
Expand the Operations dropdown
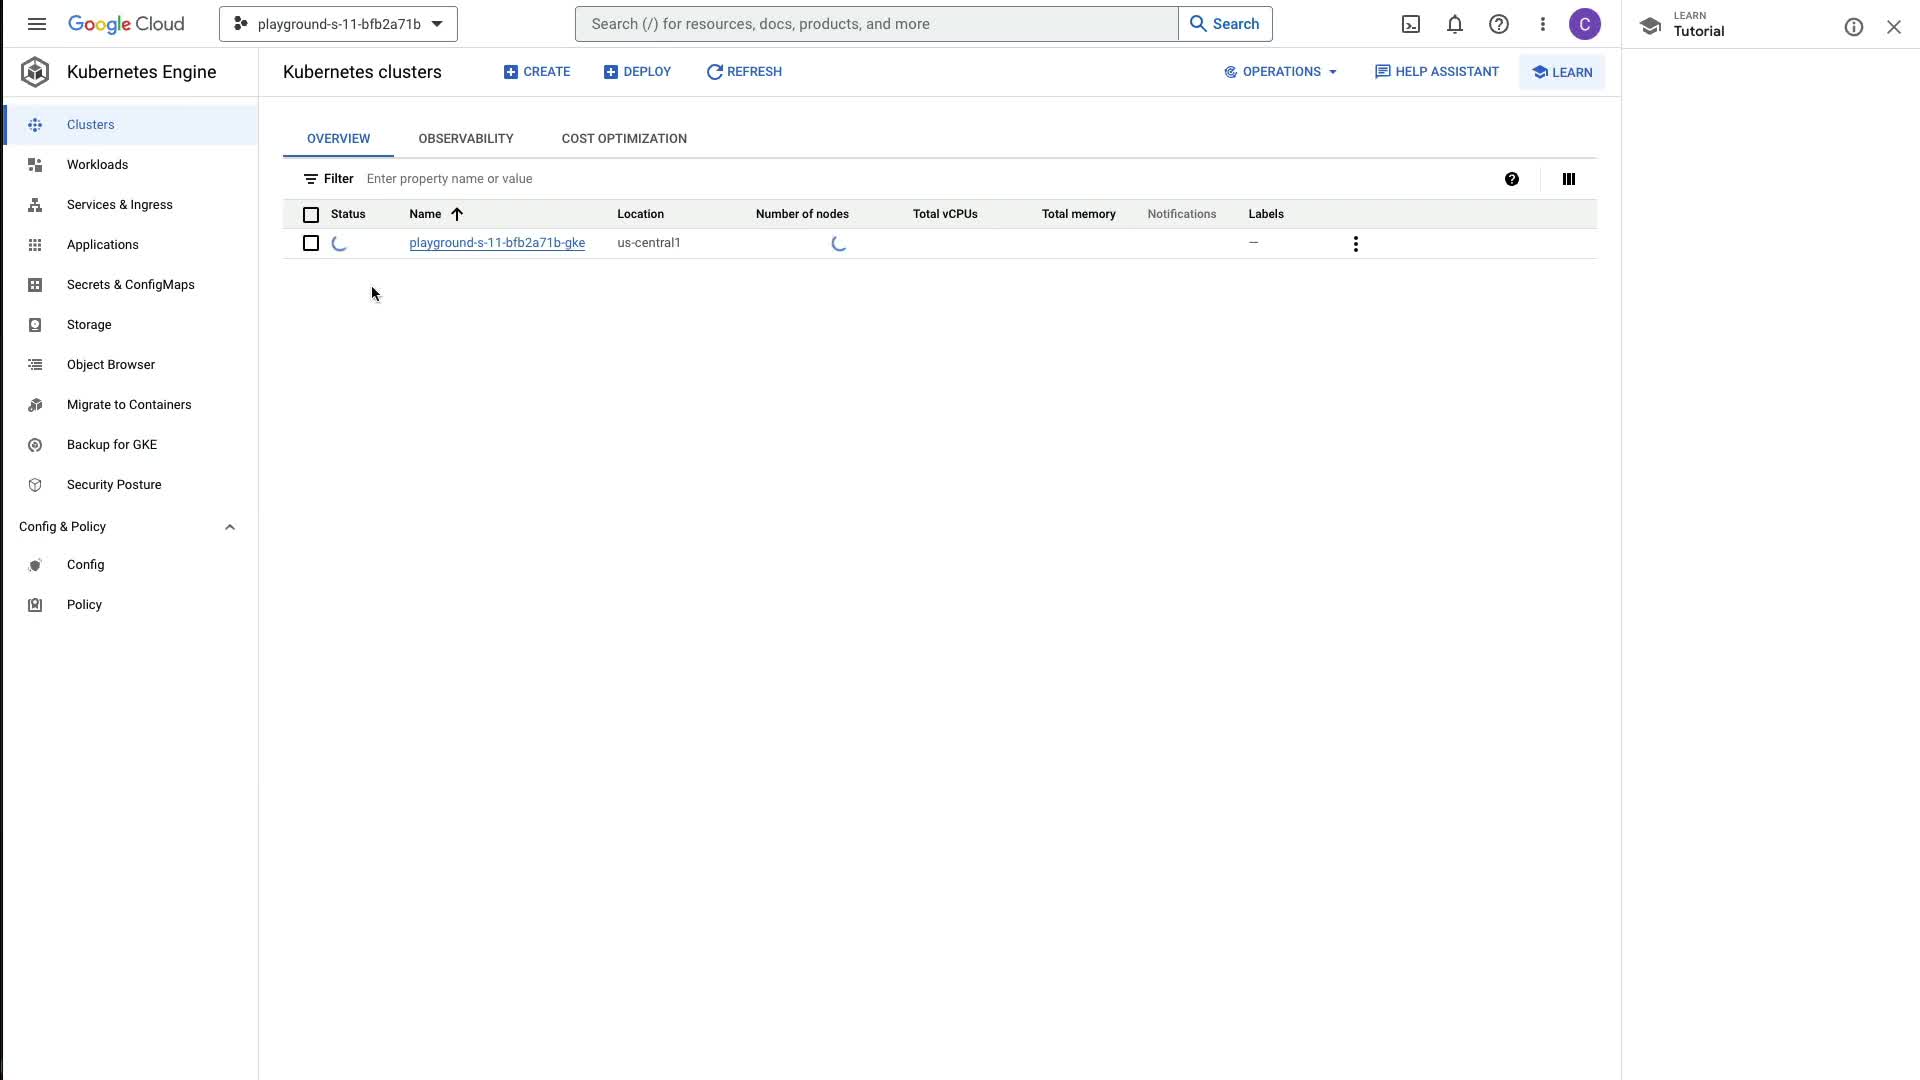pos(1280,72)
